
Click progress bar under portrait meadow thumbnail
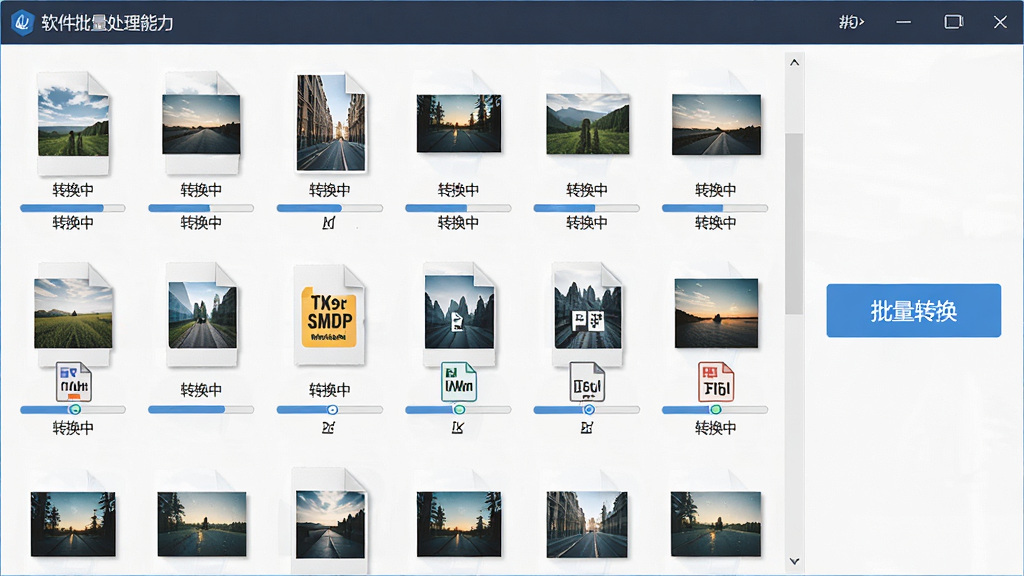[x=72, y=208]
